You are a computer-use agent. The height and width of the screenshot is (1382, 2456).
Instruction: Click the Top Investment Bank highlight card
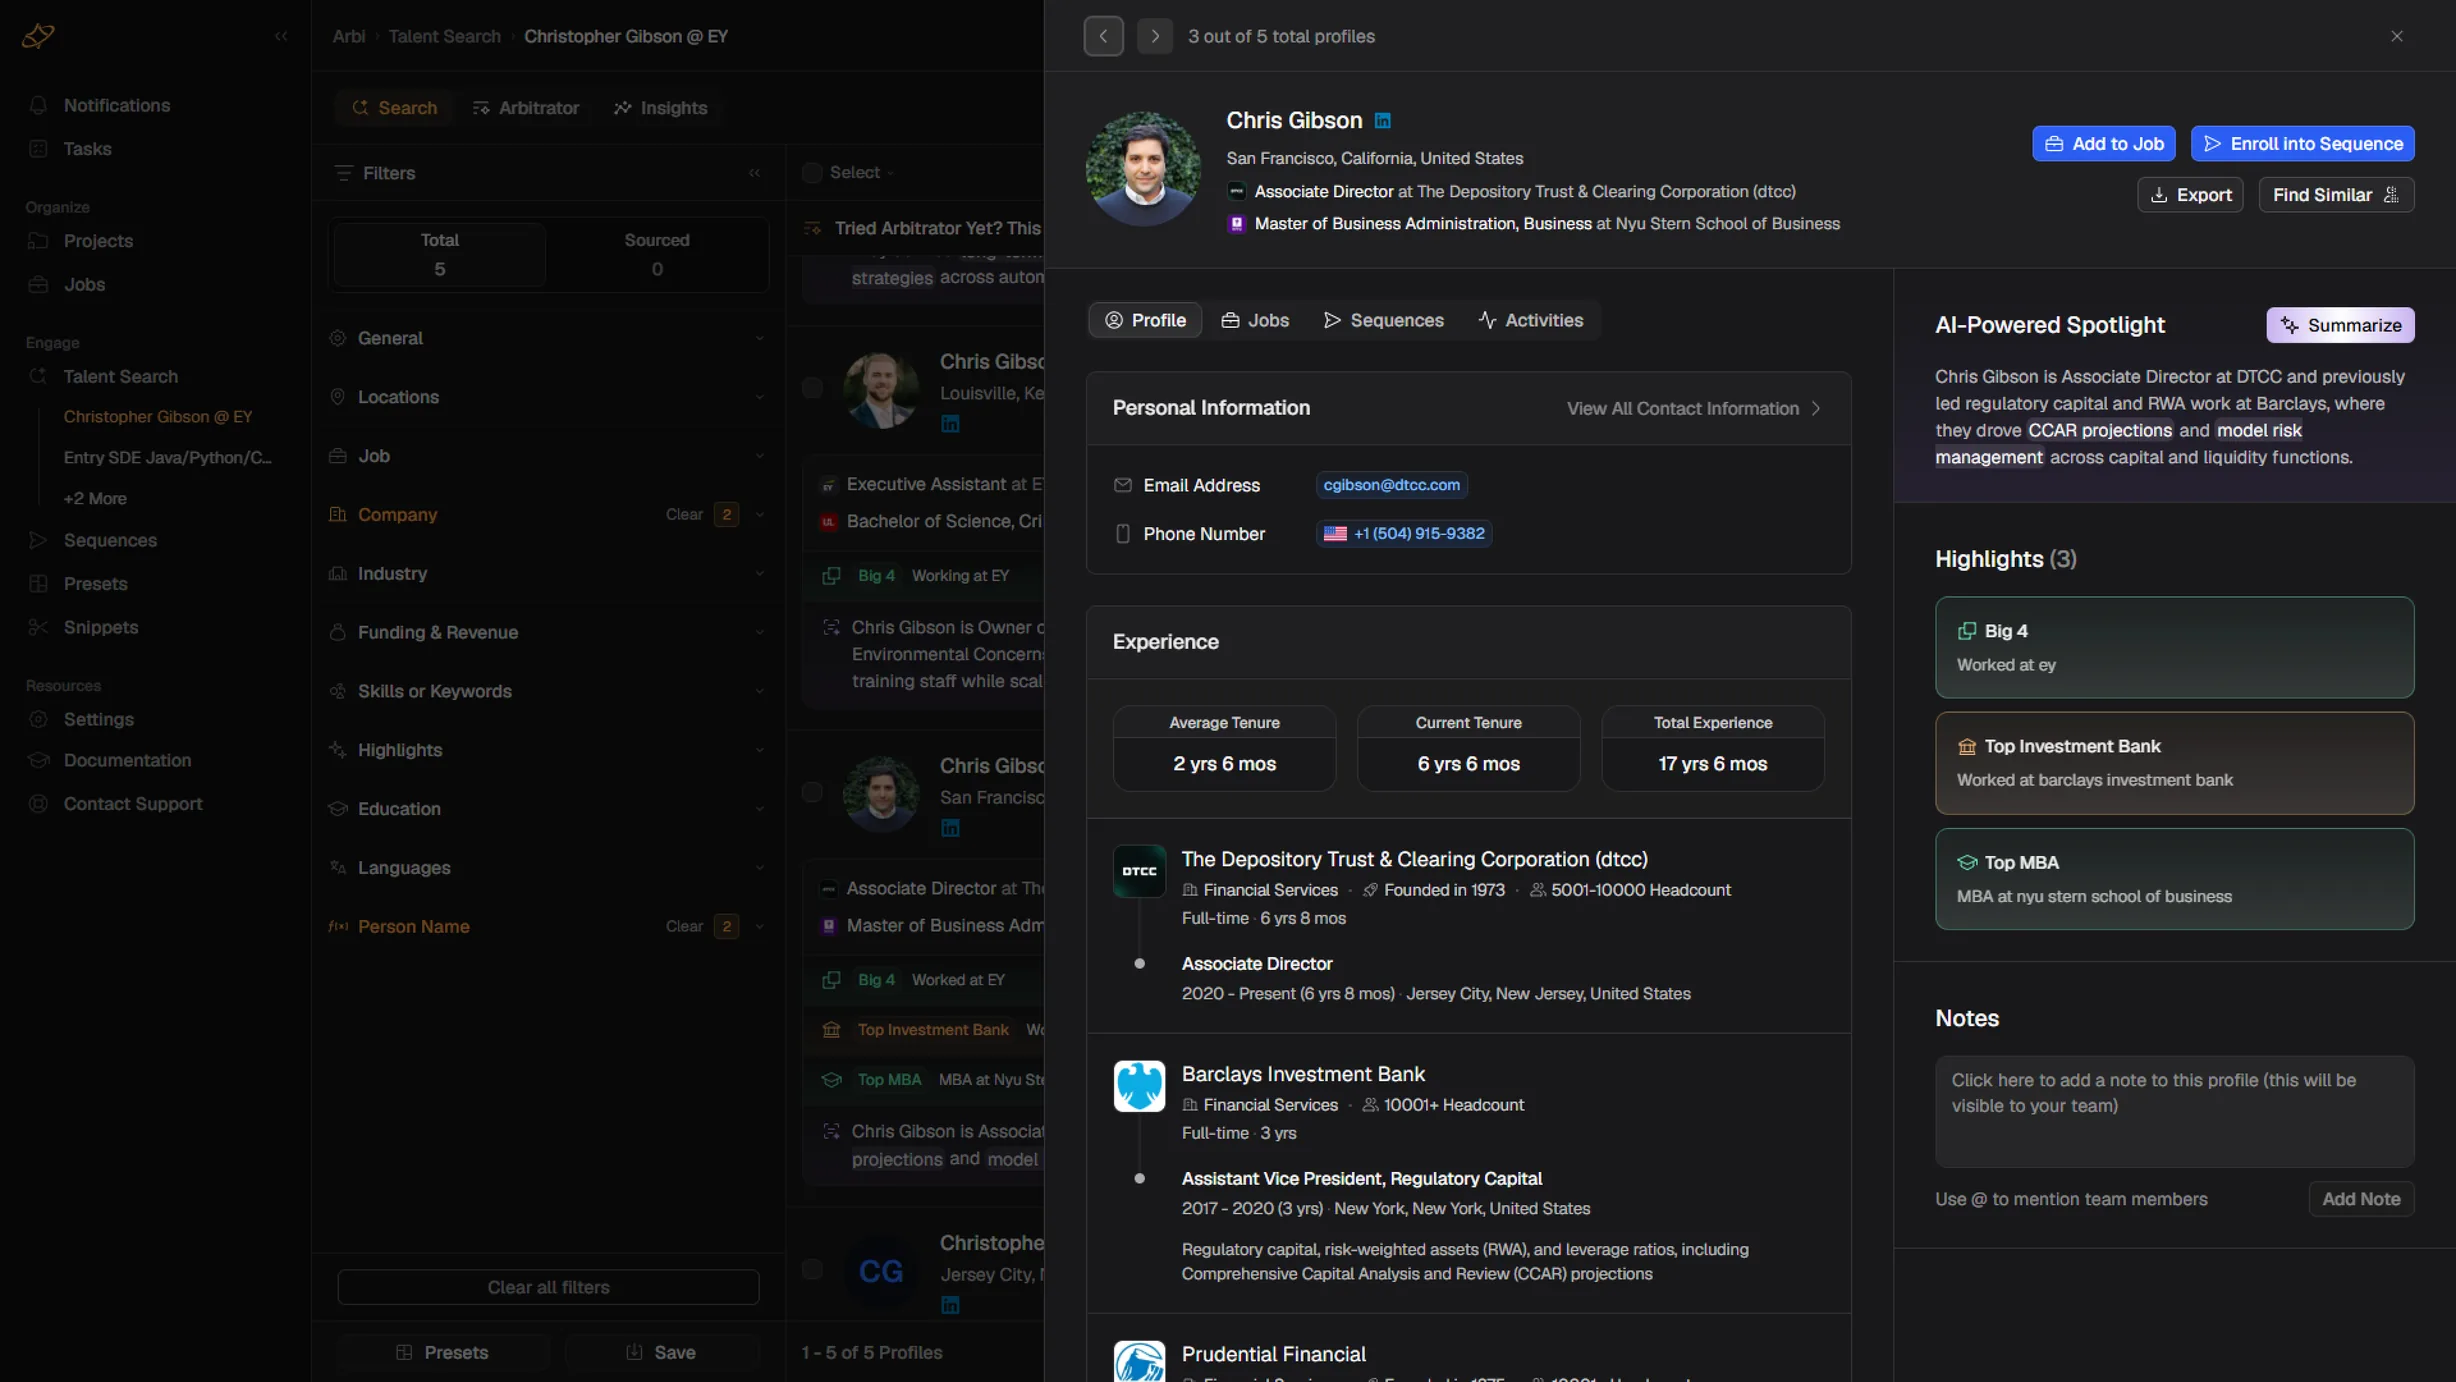[x=2174, y=764]
